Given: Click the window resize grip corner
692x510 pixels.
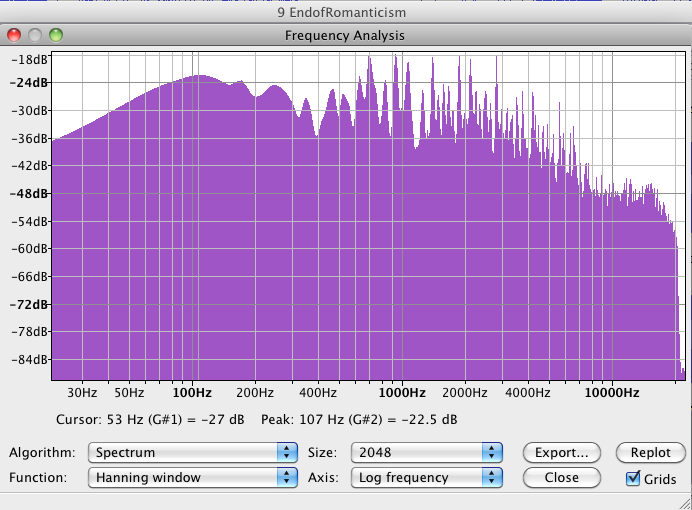Looking at the screenshot, I should pyautogui.click(x=685, y=503).
